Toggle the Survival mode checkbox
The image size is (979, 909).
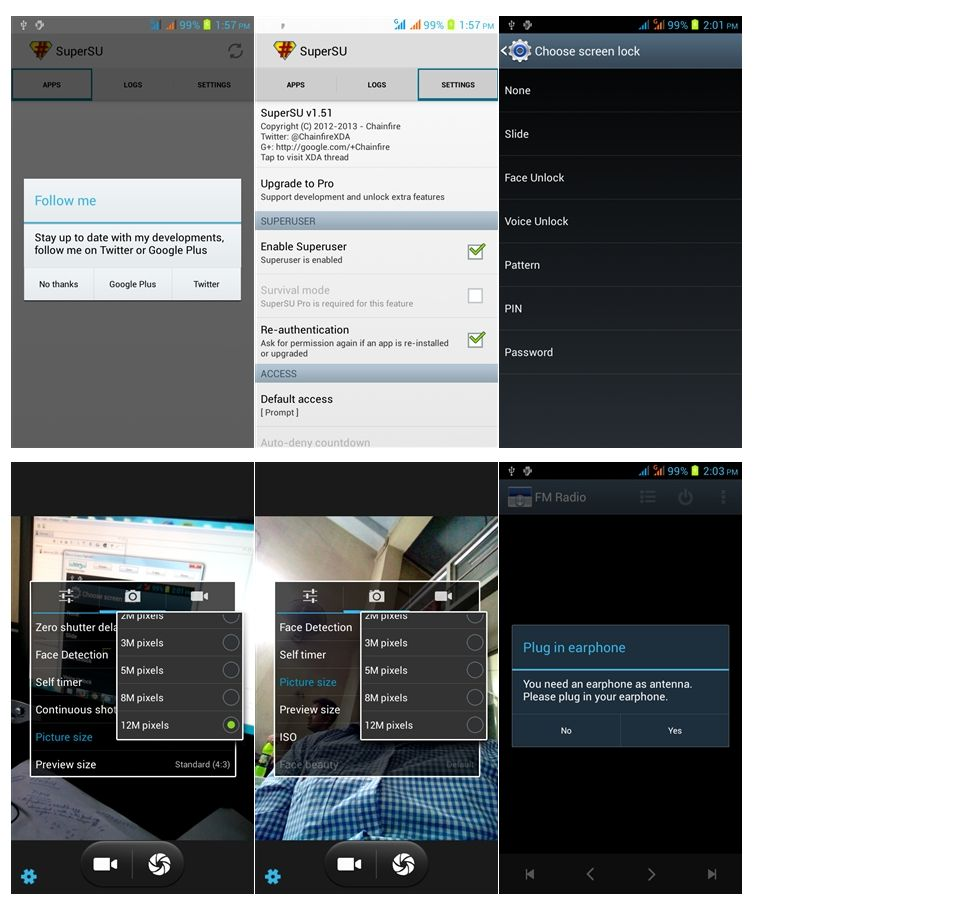tap(475, 295)
